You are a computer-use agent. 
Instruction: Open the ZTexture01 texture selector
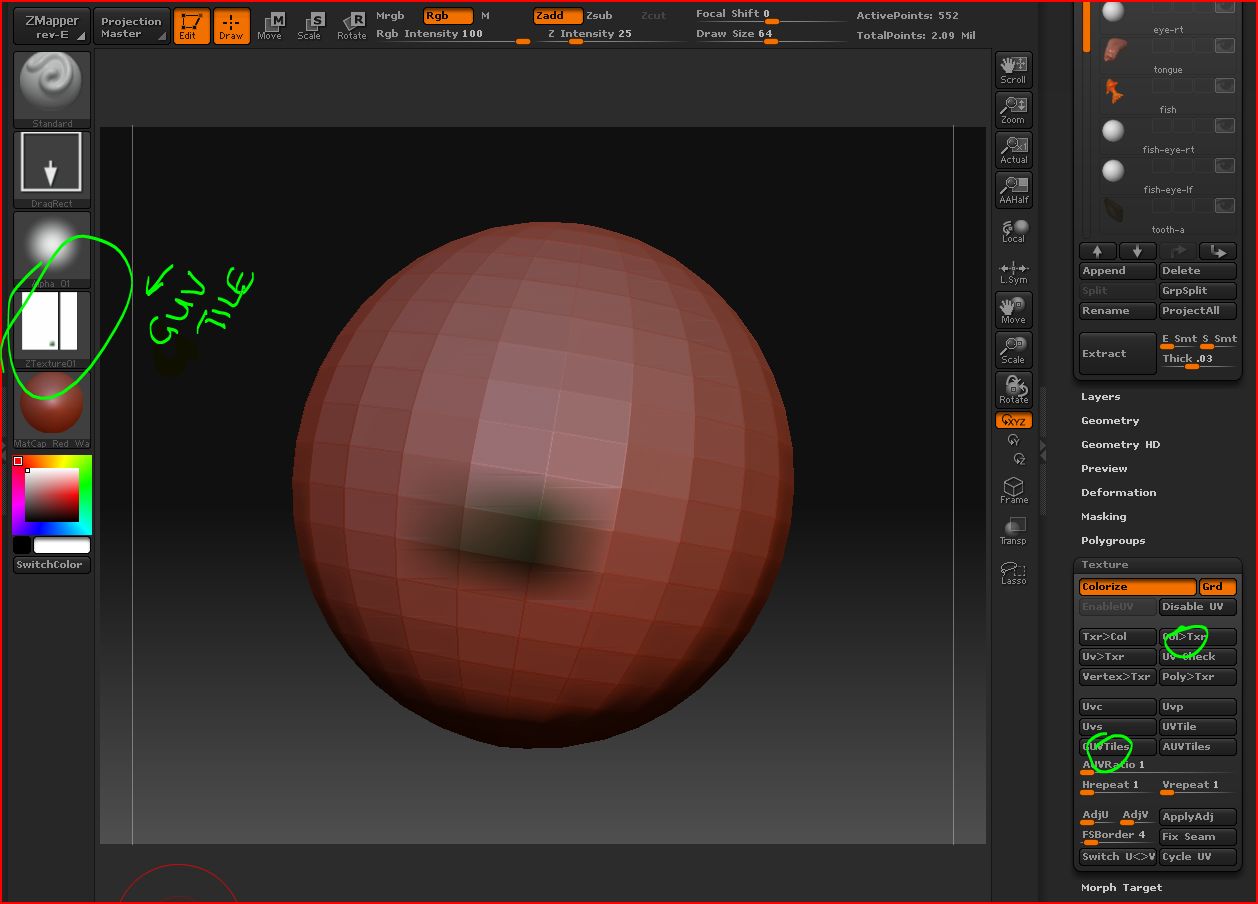point(52,330)
